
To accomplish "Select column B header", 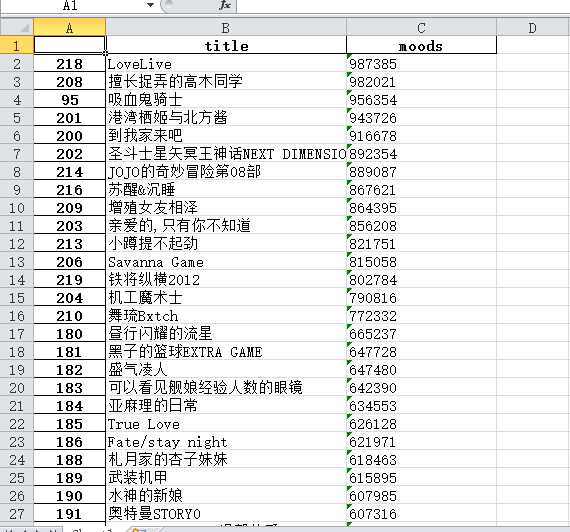I will 226,28.
